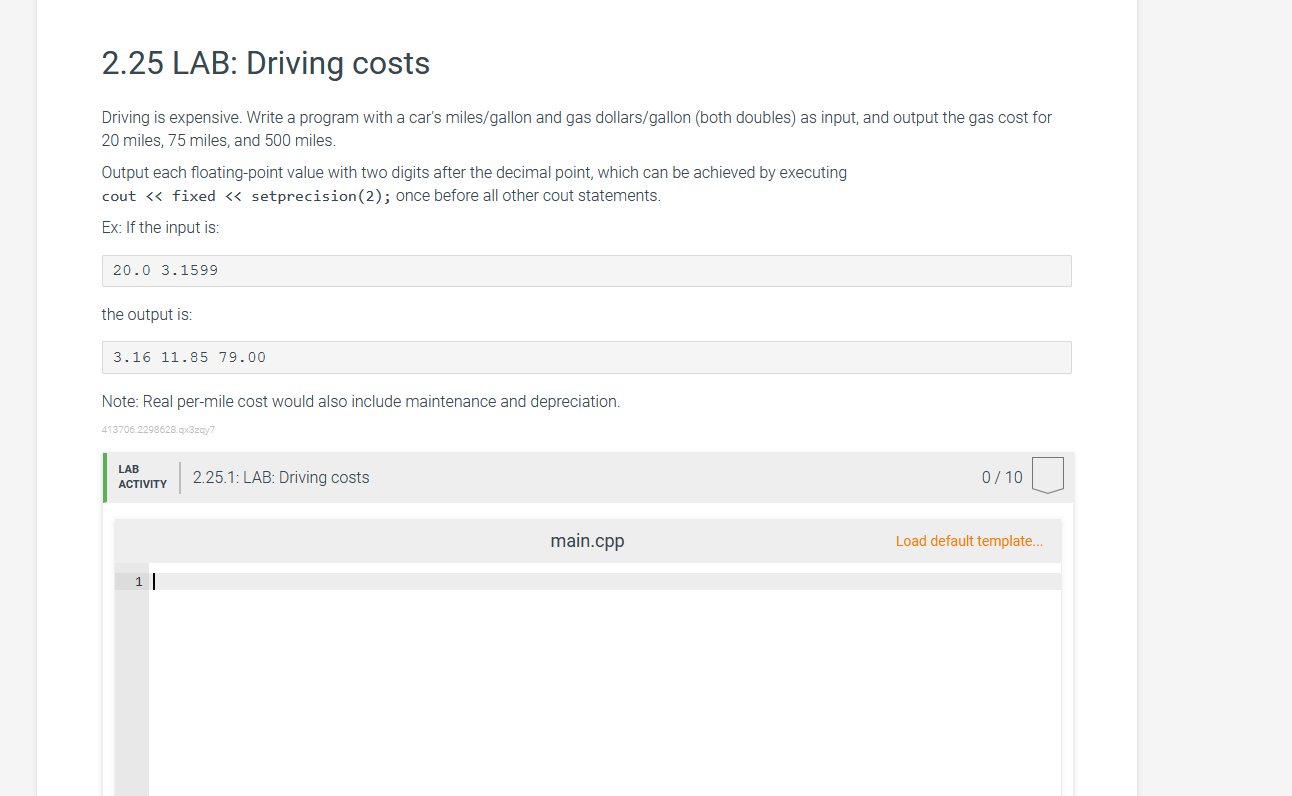Click the 413706.2298628.qx3zqy7 identifier text
Image resolution: width=1292 pixels, height=796 pixels.
pyautogui.click(x=159, y=428)
